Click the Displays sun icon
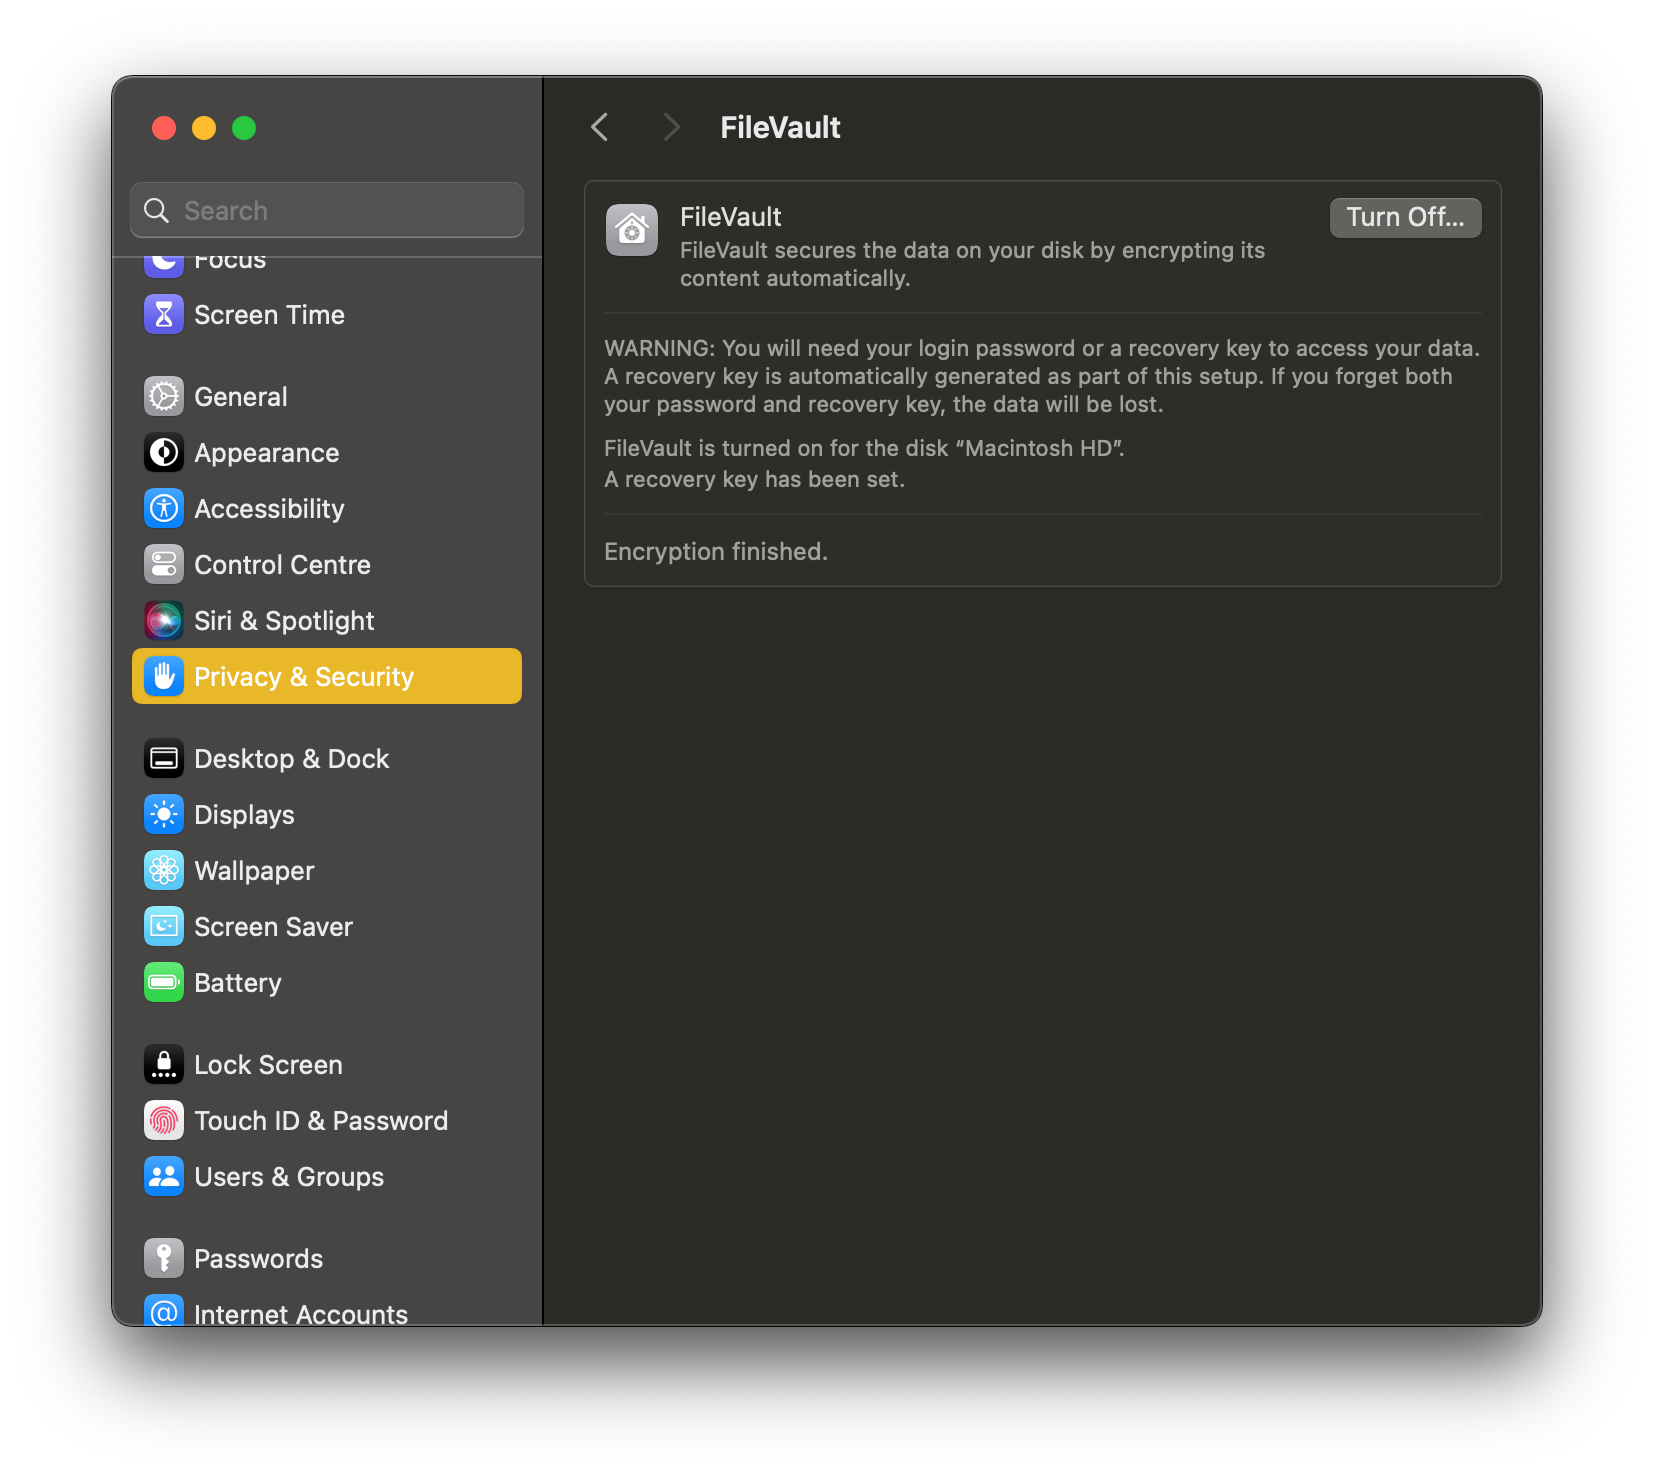 (x=164, y=815)
